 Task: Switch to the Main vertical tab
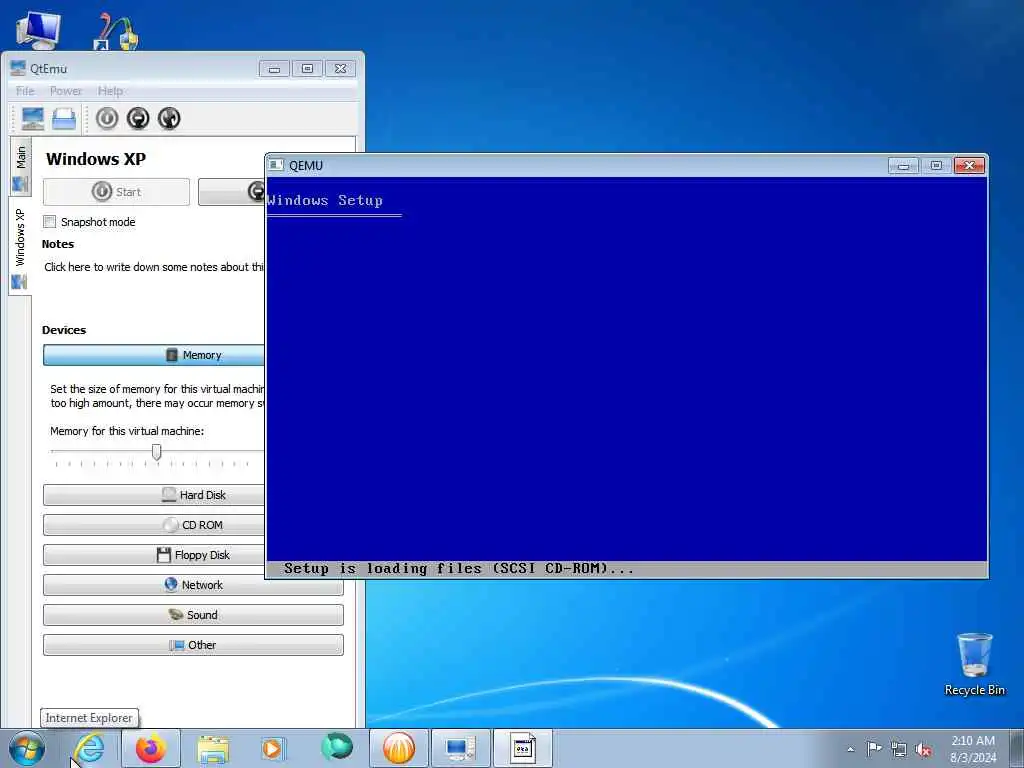coord(20,167)
